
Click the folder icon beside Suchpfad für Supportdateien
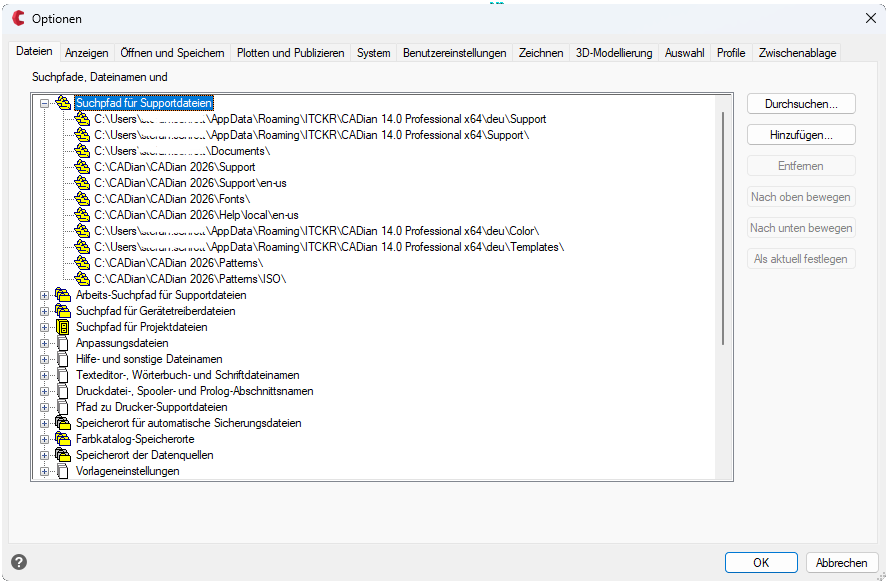click(x=64, y=103)
